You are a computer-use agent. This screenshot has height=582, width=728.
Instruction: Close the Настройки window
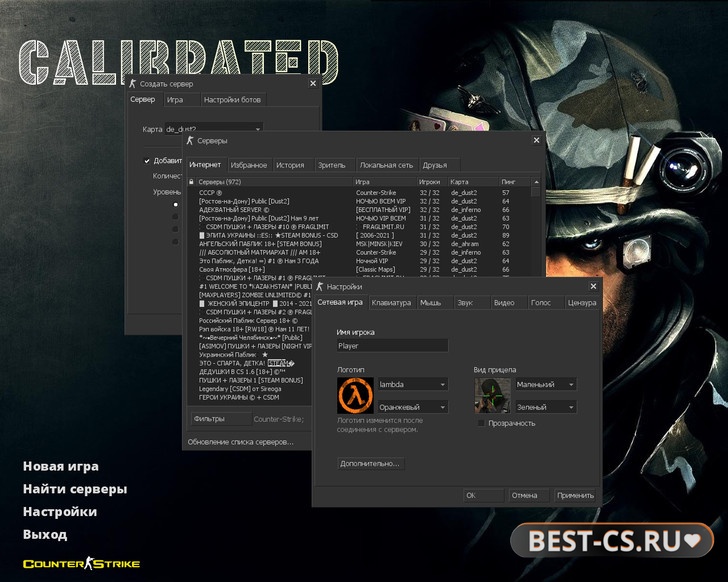(x=593, y=286)
